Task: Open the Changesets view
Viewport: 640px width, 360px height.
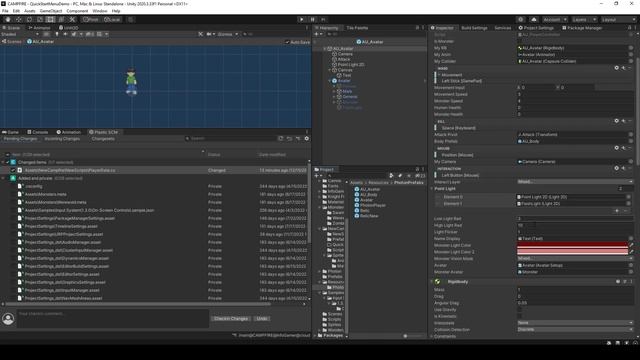Action: point(103,139)
